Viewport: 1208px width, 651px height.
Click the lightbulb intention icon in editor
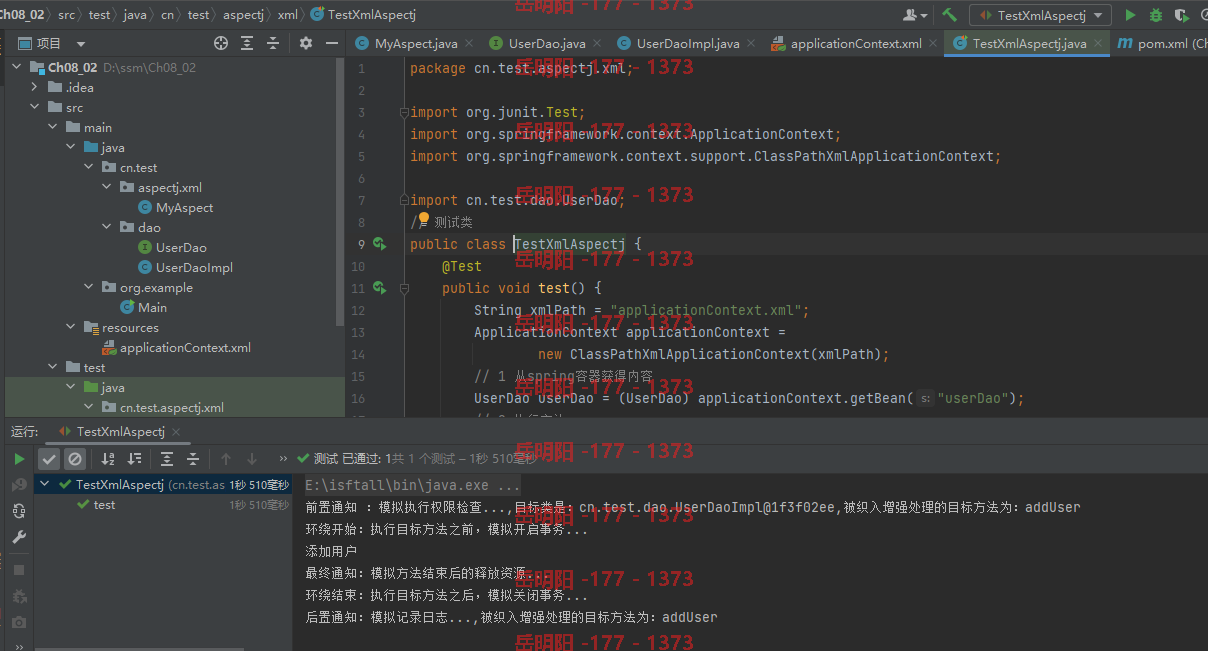(x=423, y=219)
